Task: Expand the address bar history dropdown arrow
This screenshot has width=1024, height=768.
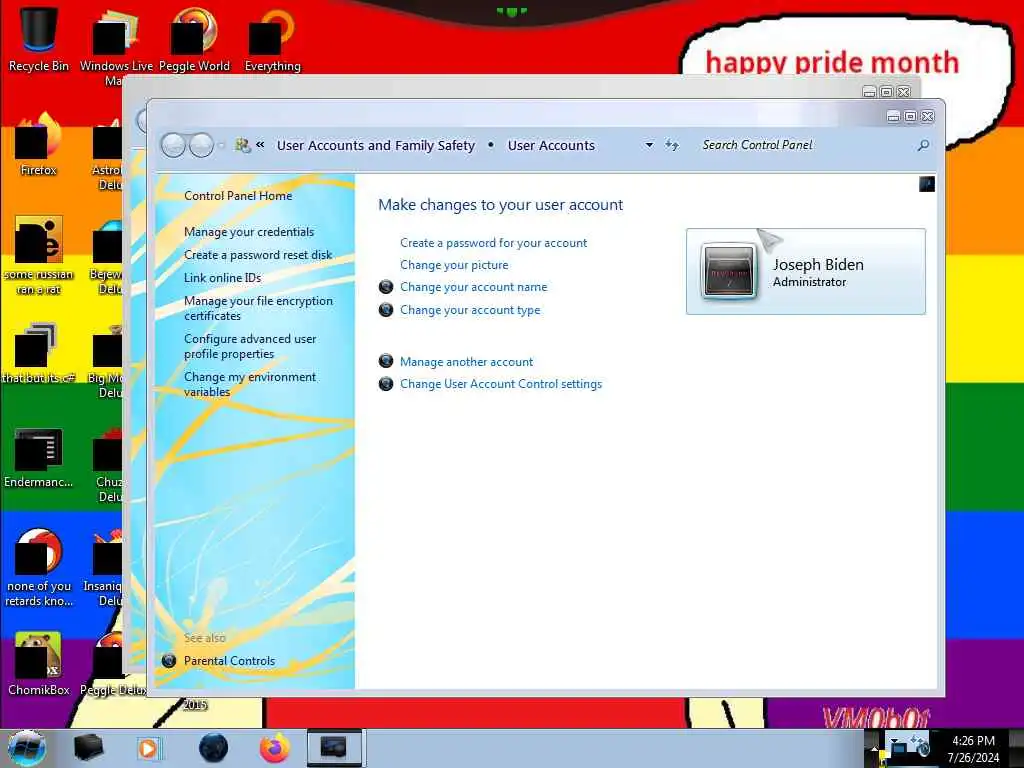Action: click(x=649, y=145)
